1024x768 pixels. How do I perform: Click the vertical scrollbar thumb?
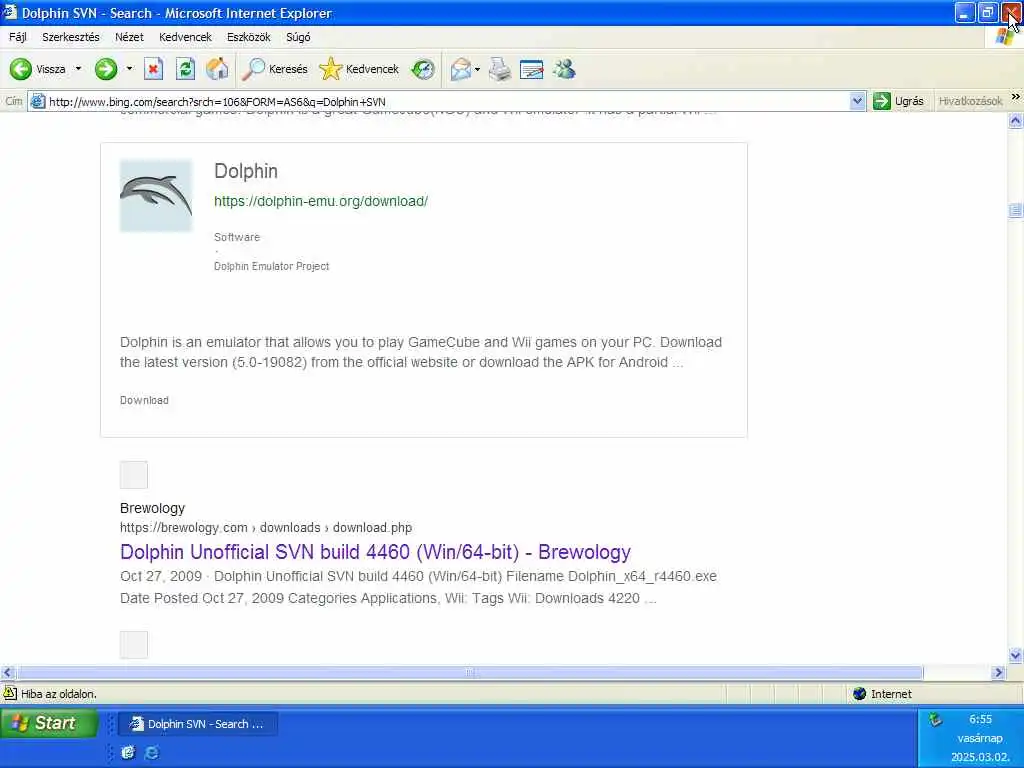tap(1016, 210)
